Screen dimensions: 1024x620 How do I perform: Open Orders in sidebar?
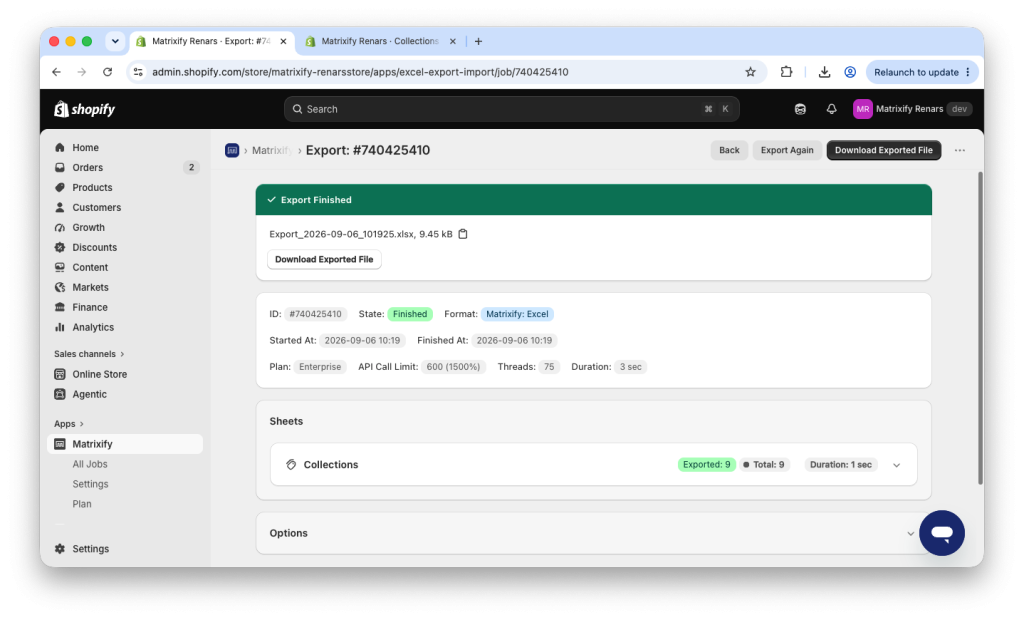point(88,167)
